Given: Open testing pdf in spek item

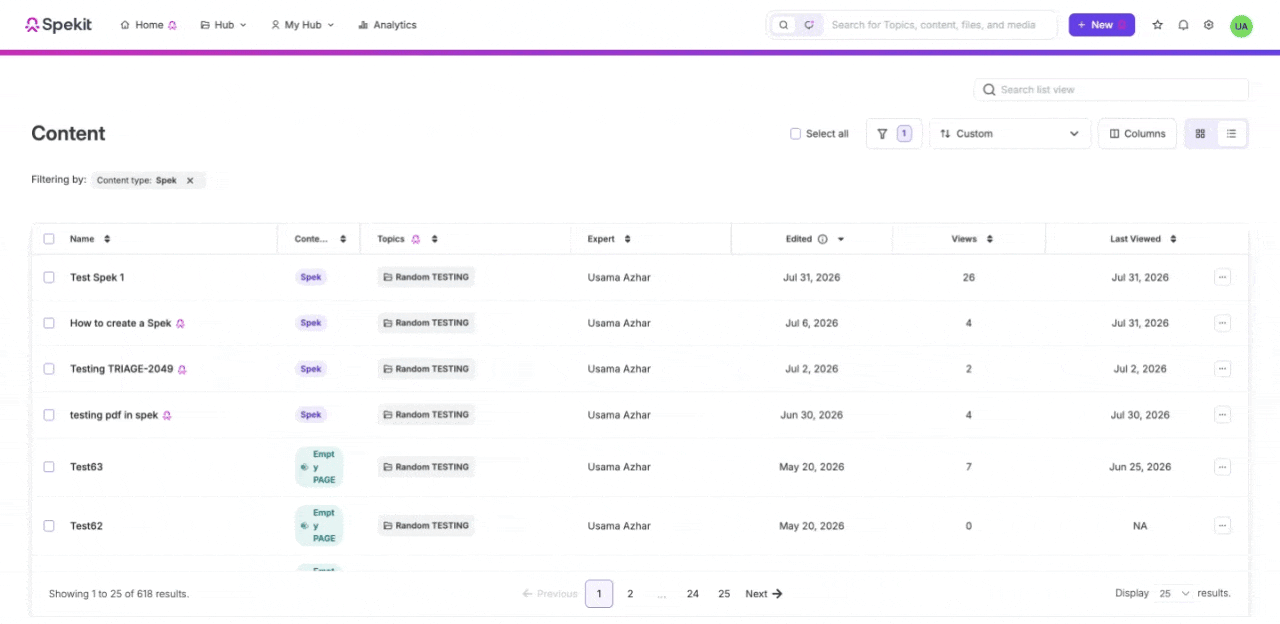Looking at the screenshot, I should tap(114, 415).
